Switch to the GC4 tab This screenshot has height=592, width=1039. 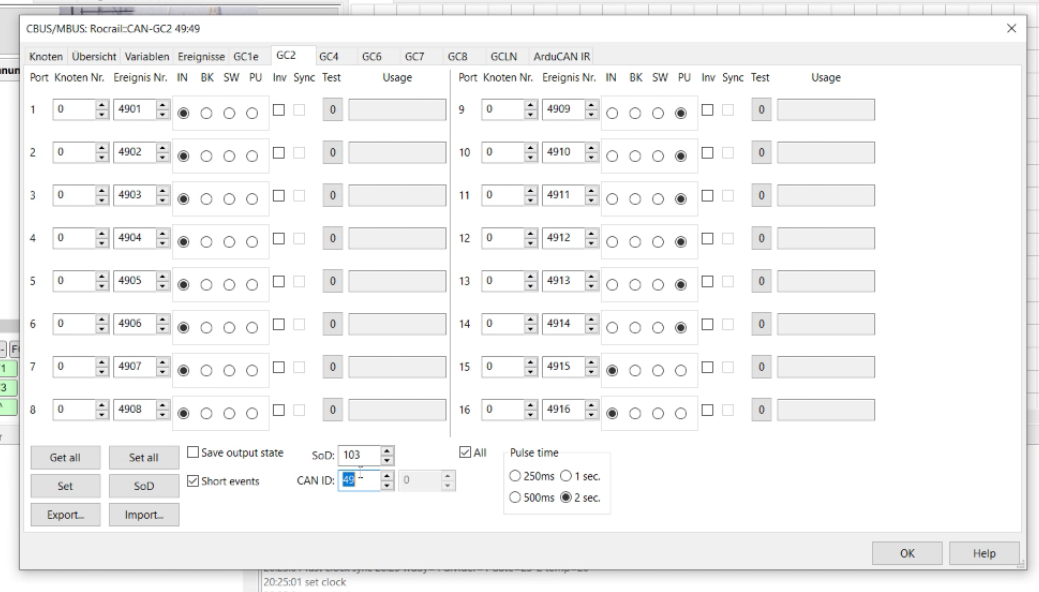click(x=329, y=56)
